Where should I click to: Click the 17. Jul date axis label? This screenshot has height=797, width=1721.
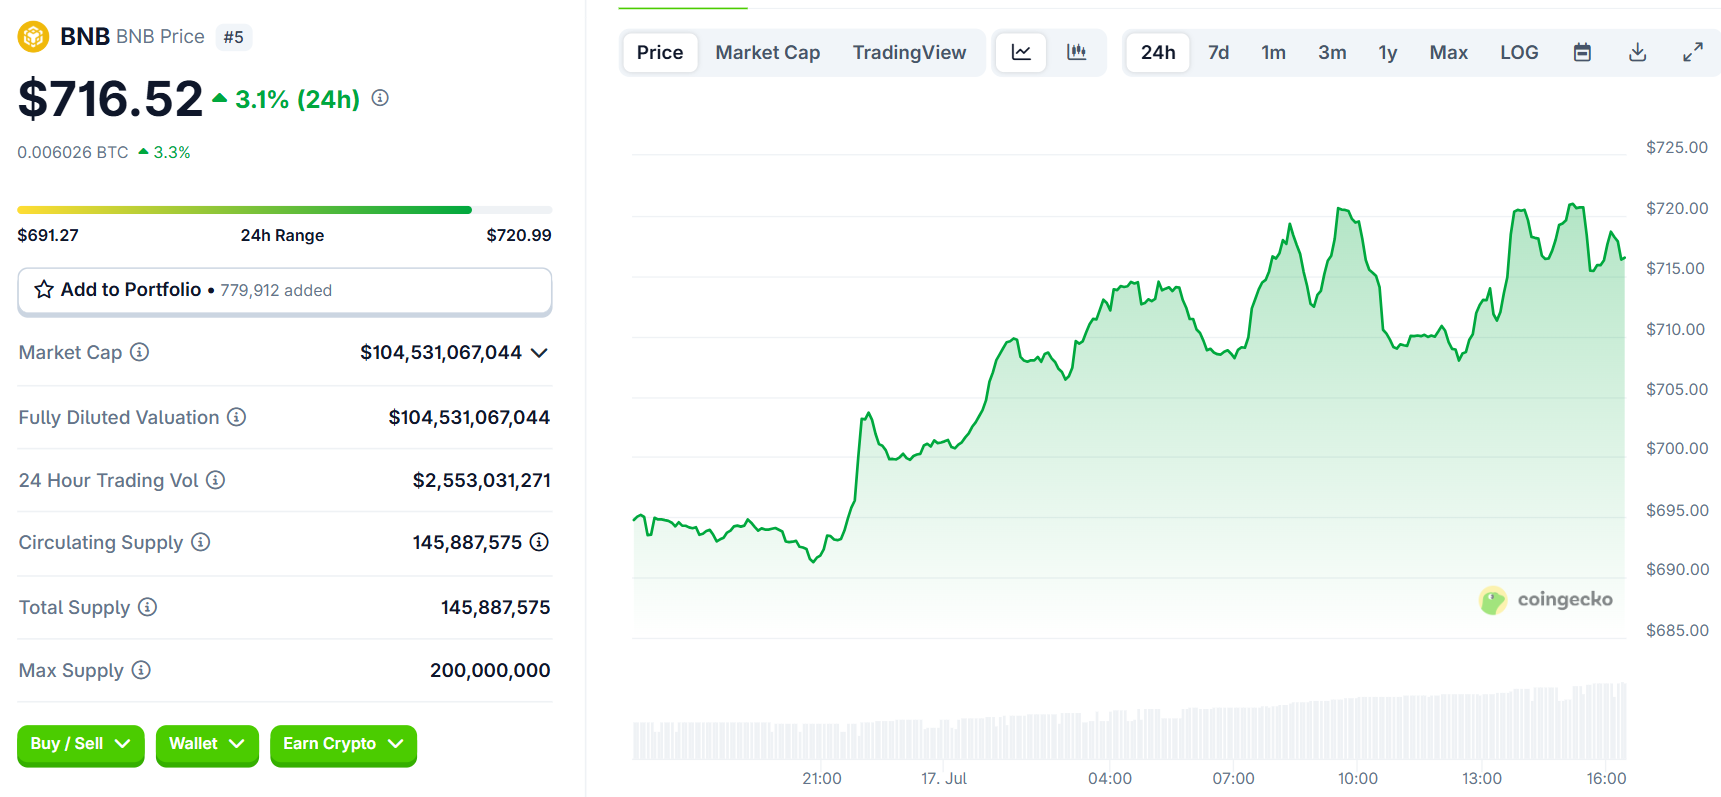[x=944, y=778]
